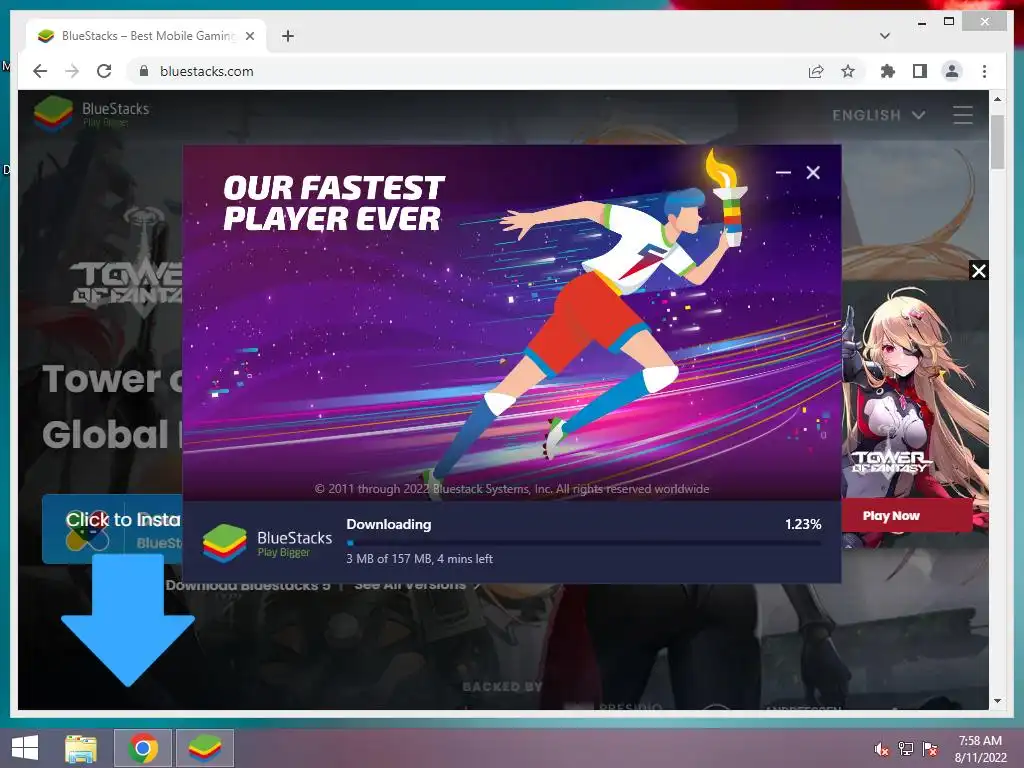Click the installer download progress bar
Viewport: 1024px width, 768px height.
(584, 543)
